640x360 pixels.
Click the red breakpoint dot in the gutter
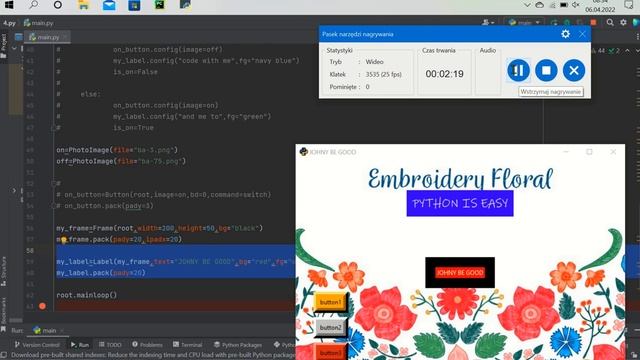(42, 306)
